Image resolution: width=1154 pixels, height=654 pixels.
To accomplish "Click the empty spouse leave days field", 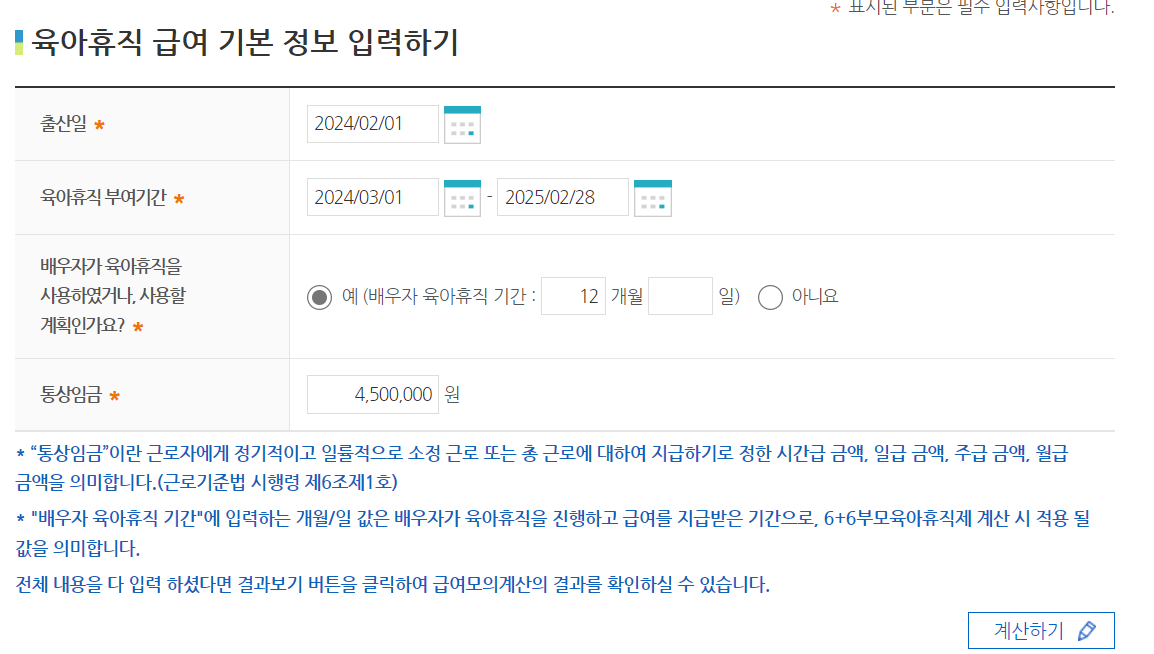I will pos(680,294).
